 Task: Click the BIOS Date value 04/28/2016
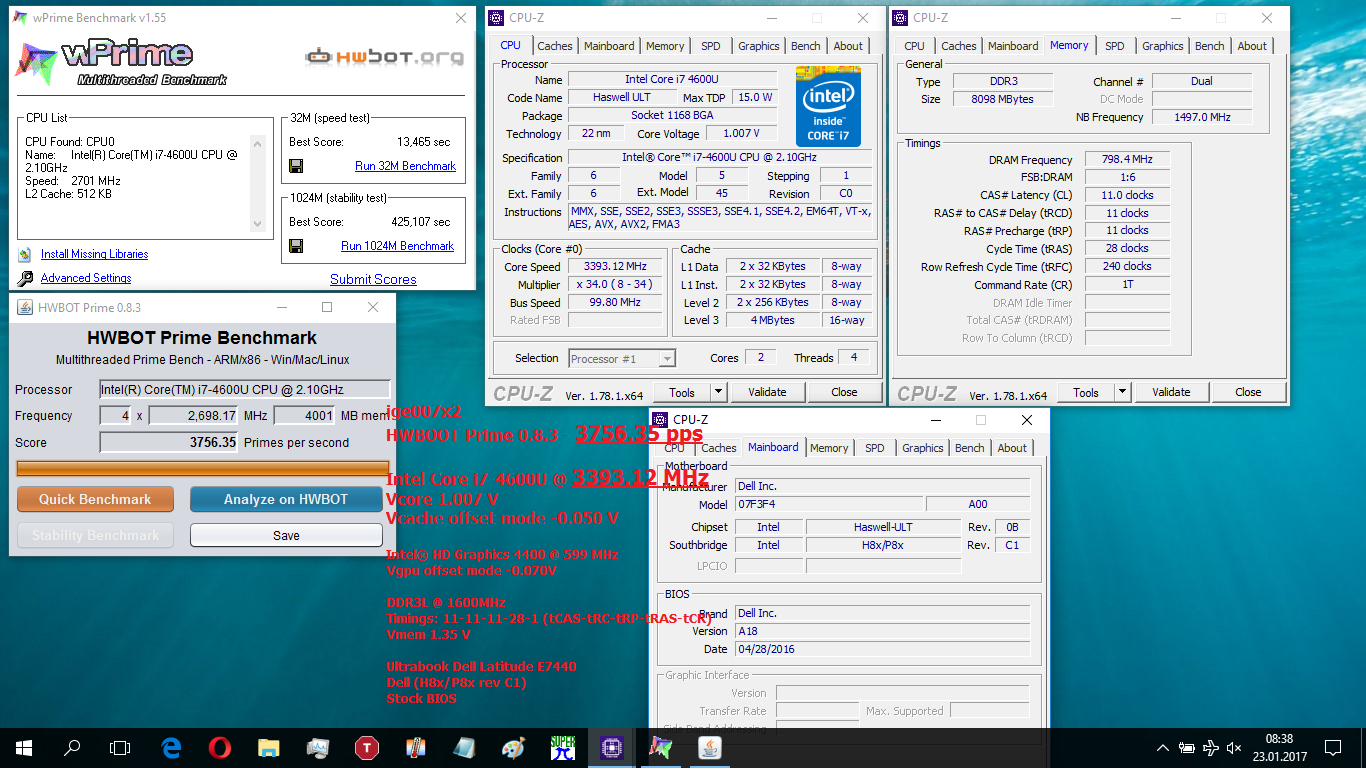click(x=882, y=649)
